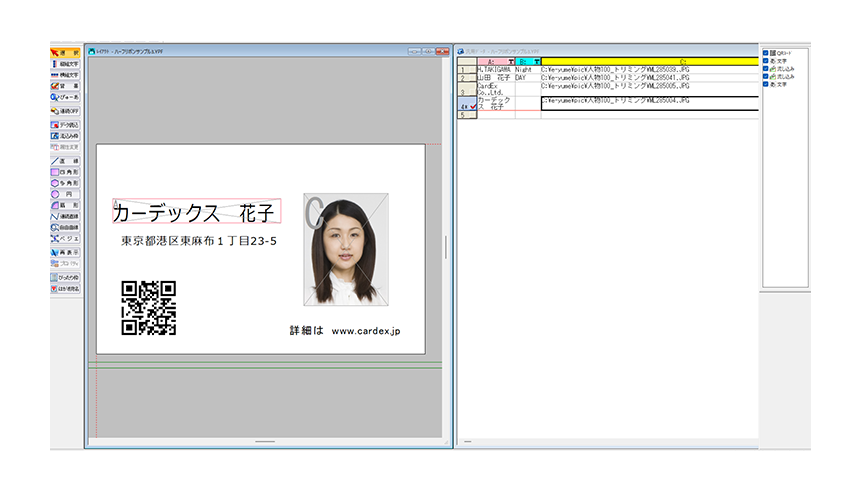Pick the 四角形 rectangle shape tool

pos(65,172)
